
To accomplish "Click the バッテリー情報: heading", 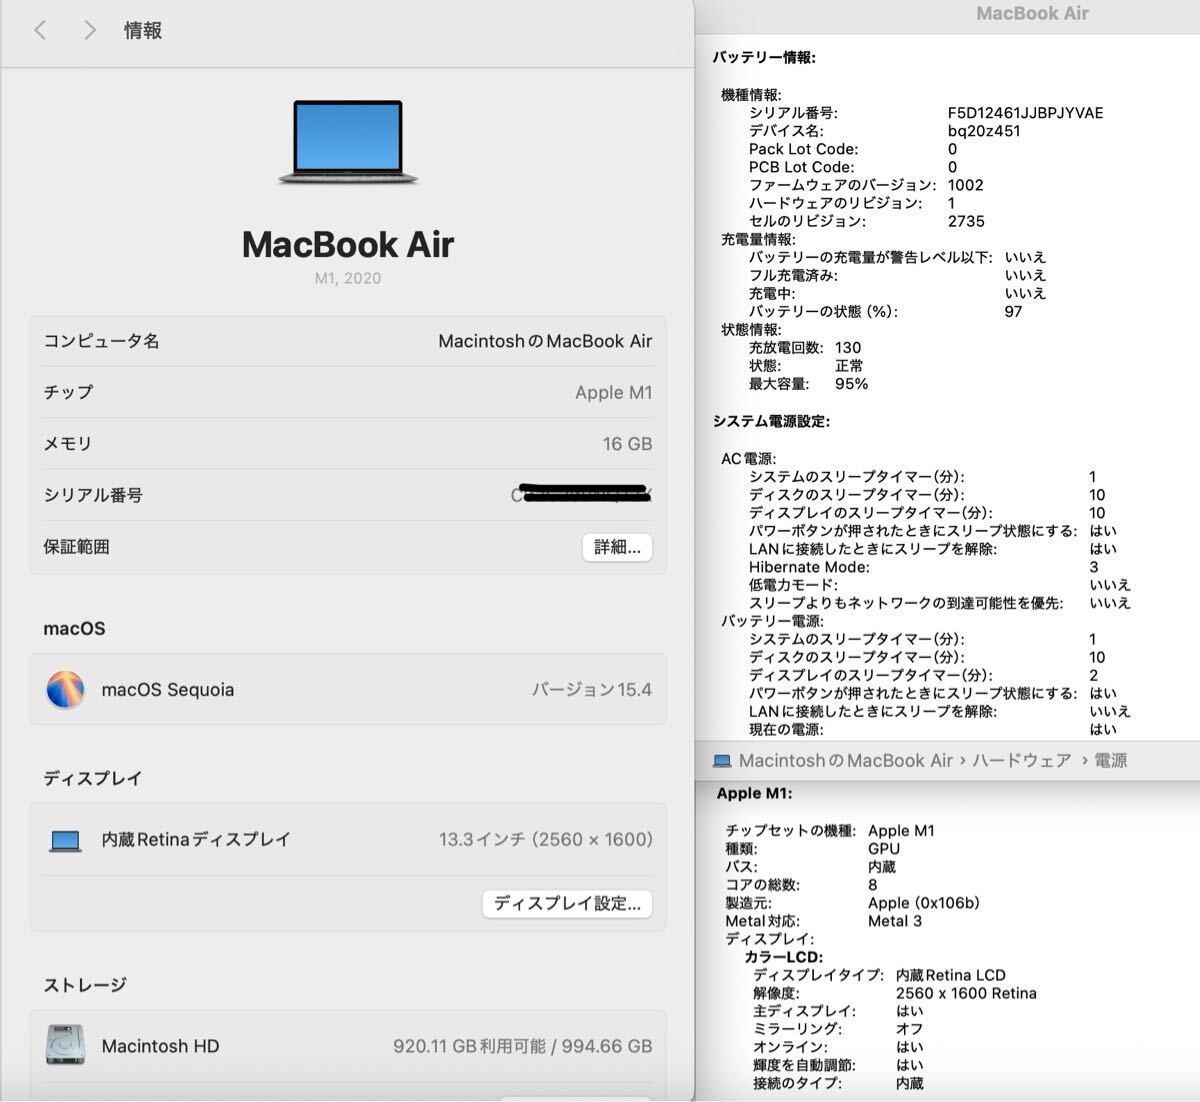I will [x=764, y=58].
